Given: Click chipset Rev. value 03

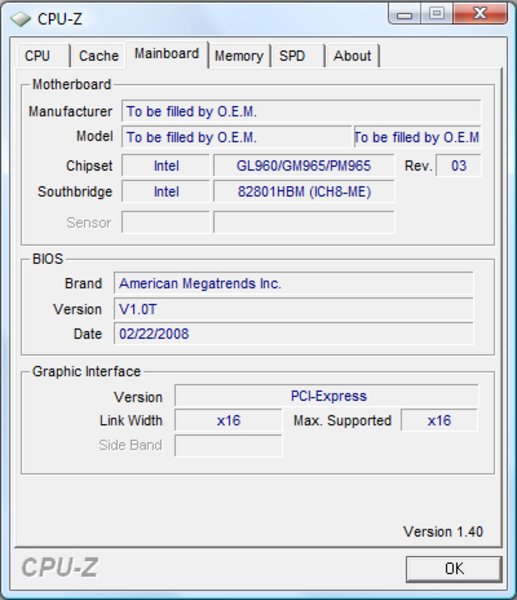Looking at the screenshot, I should (458, 166).
